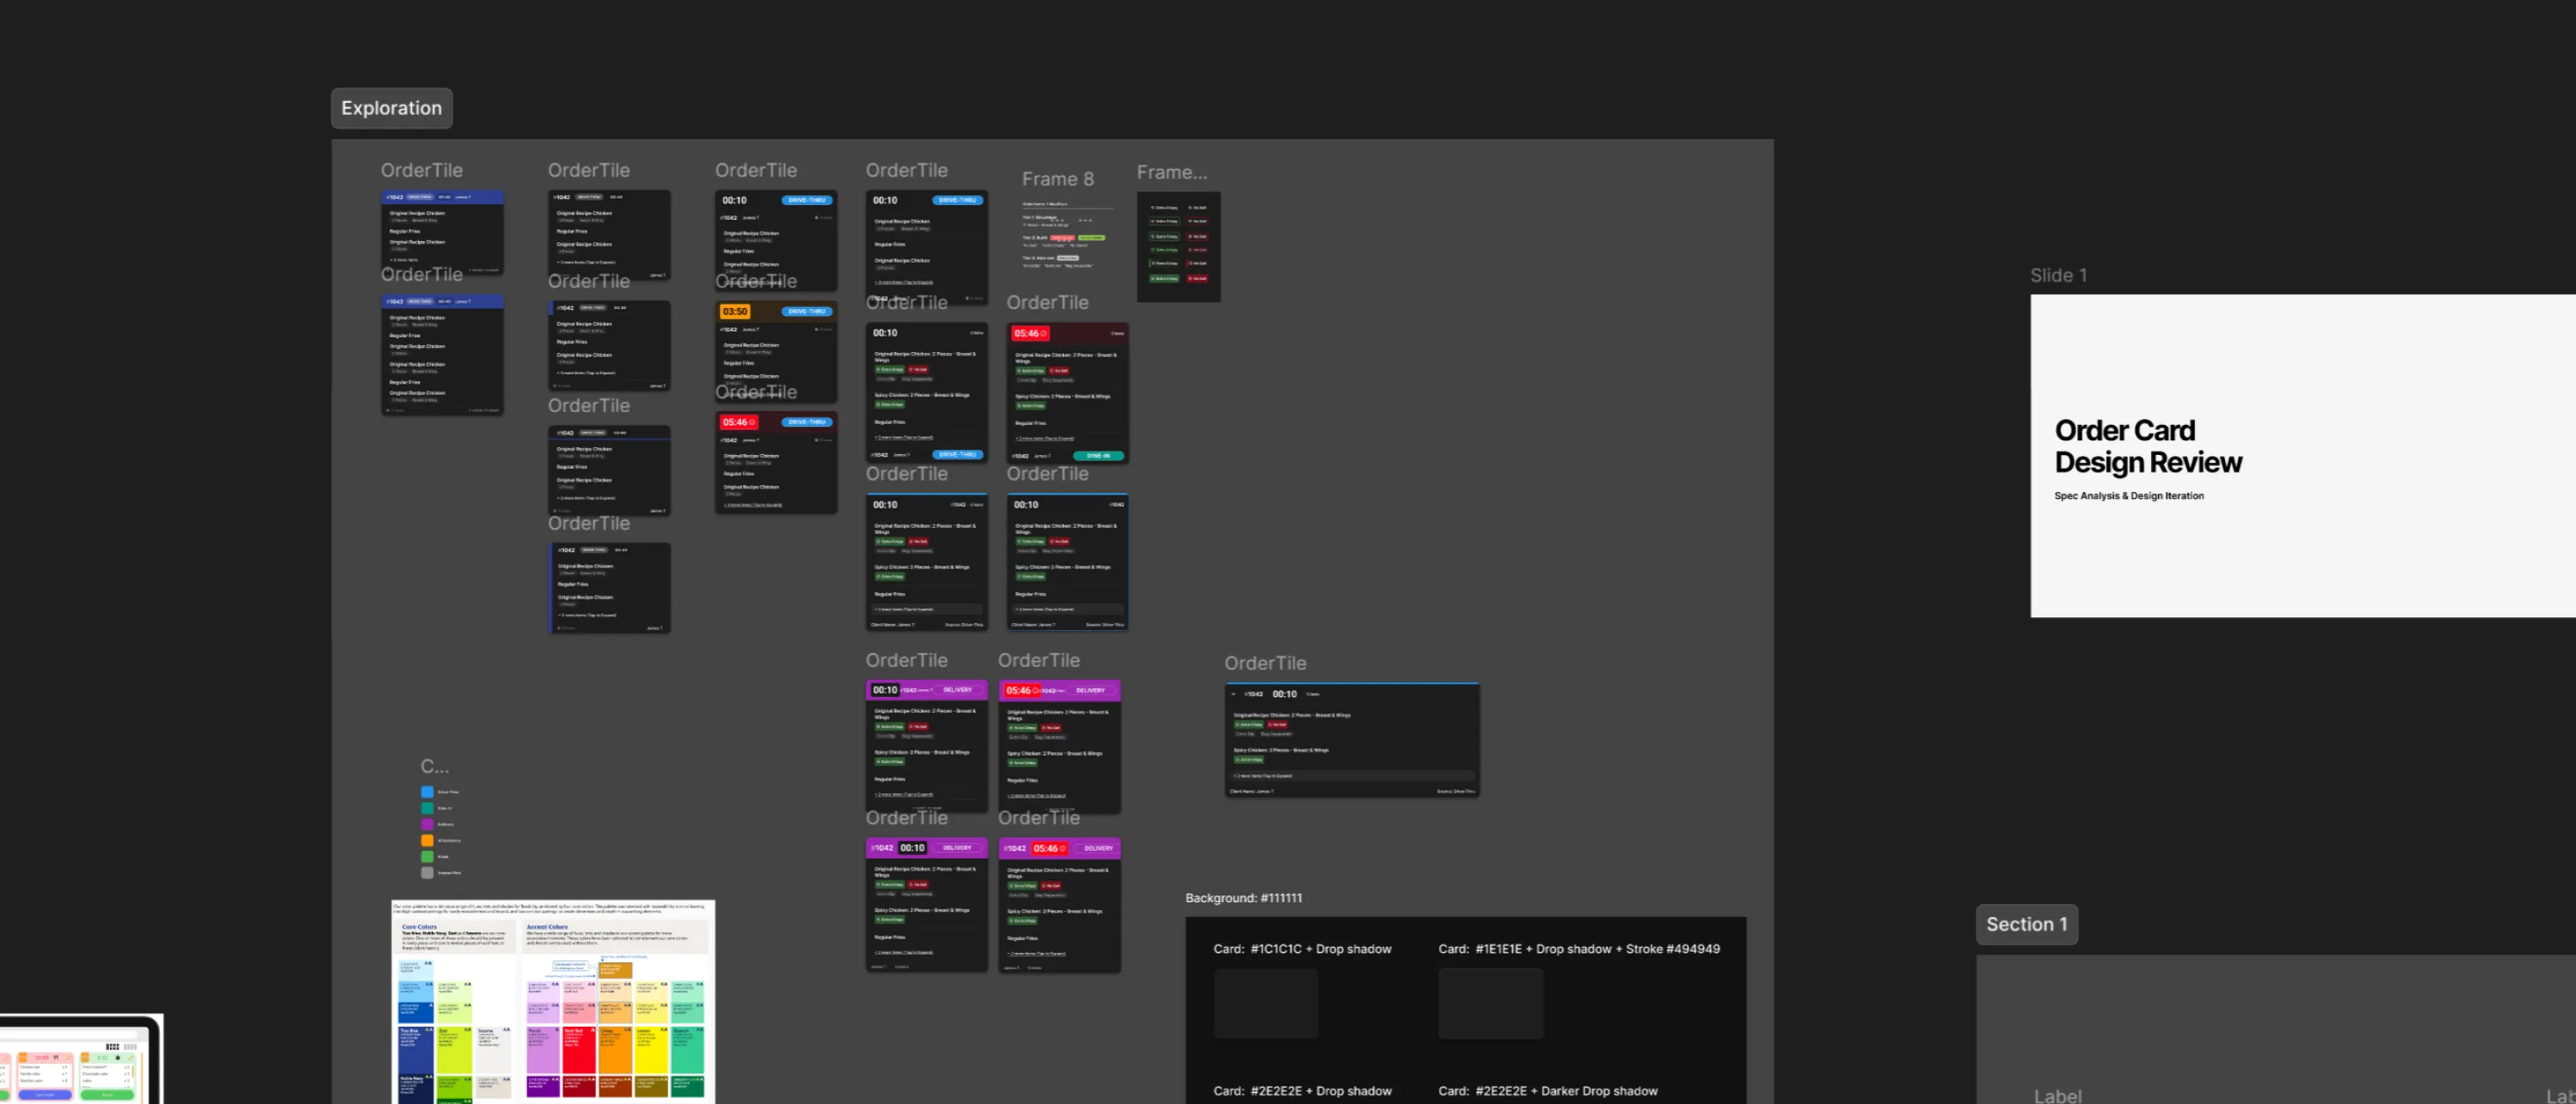Pick the teal Dine-in legend swatch

click(427, 808)
